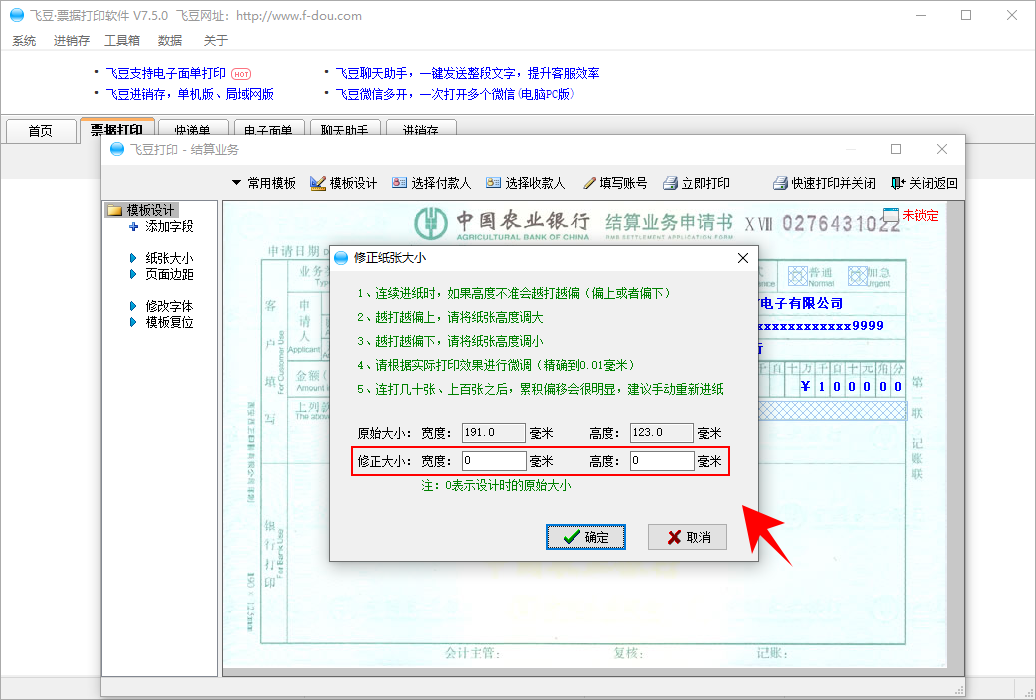Minimize the main 飞豆票据打印软件 window
This screenshot has height=700, width=1036.
921,15
